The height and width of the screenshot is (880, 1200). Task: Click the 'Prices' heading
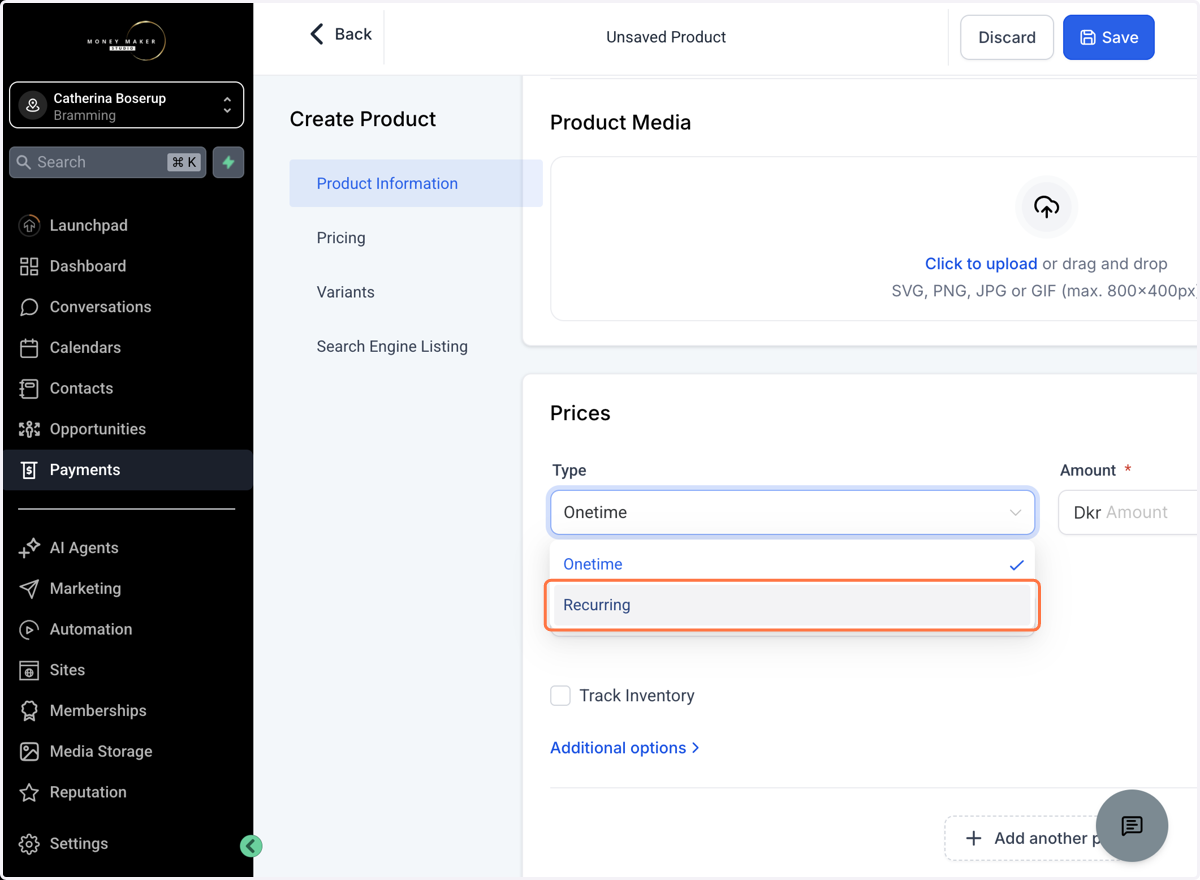[580, 413]
